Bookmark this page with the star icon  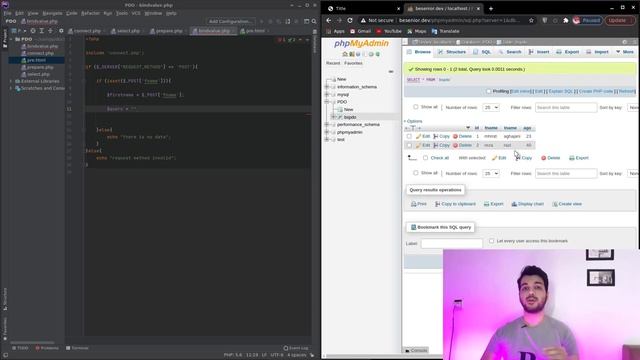531,20
